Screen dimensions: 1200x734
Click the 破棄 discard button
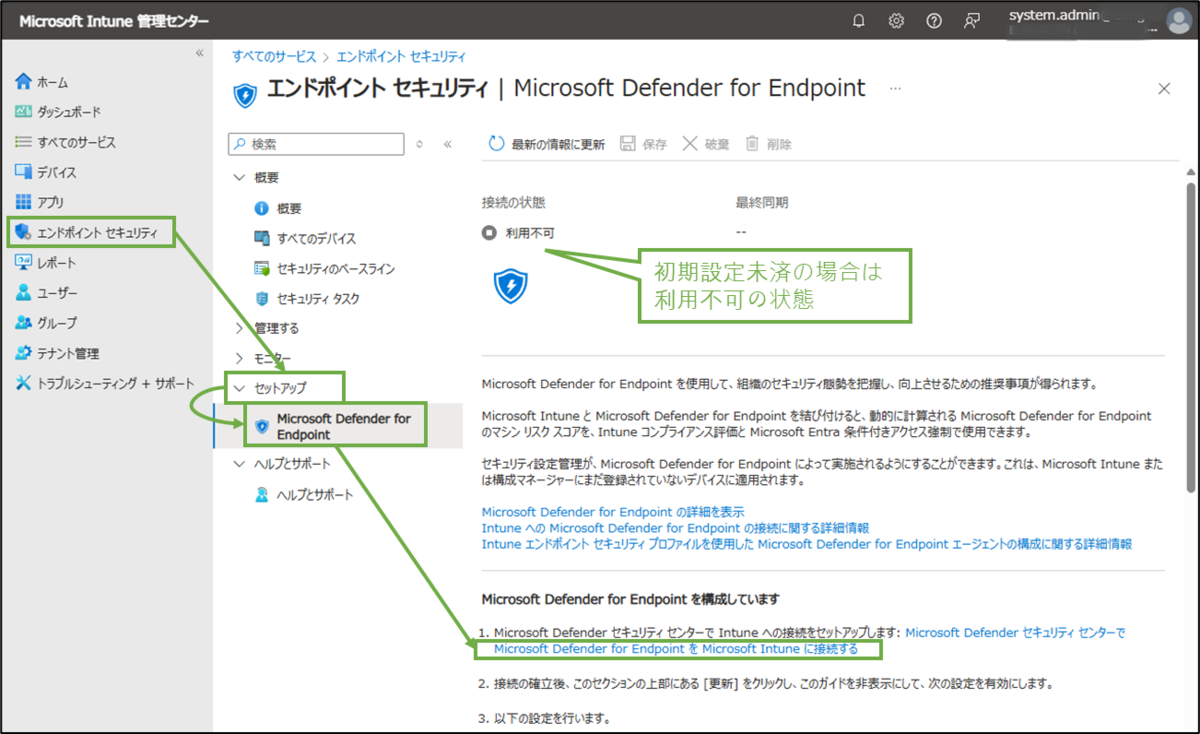coord(705,144)
